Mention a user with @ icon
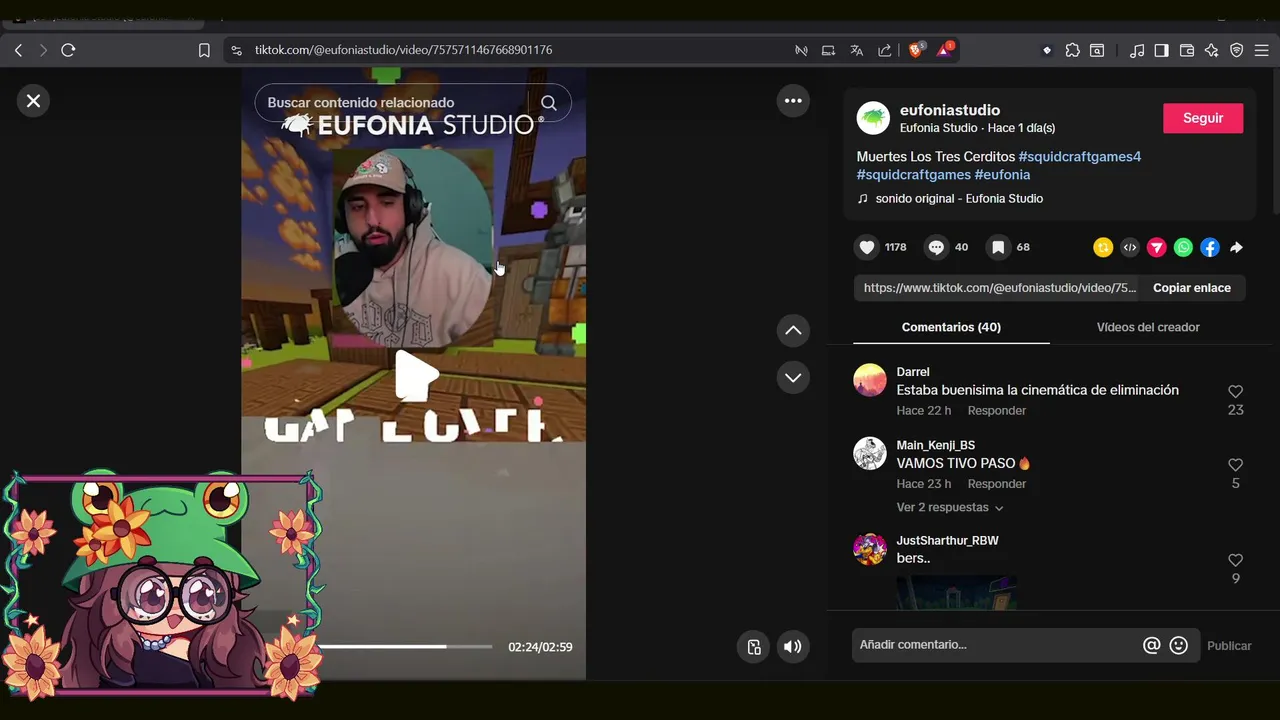 pos(1152,646)
